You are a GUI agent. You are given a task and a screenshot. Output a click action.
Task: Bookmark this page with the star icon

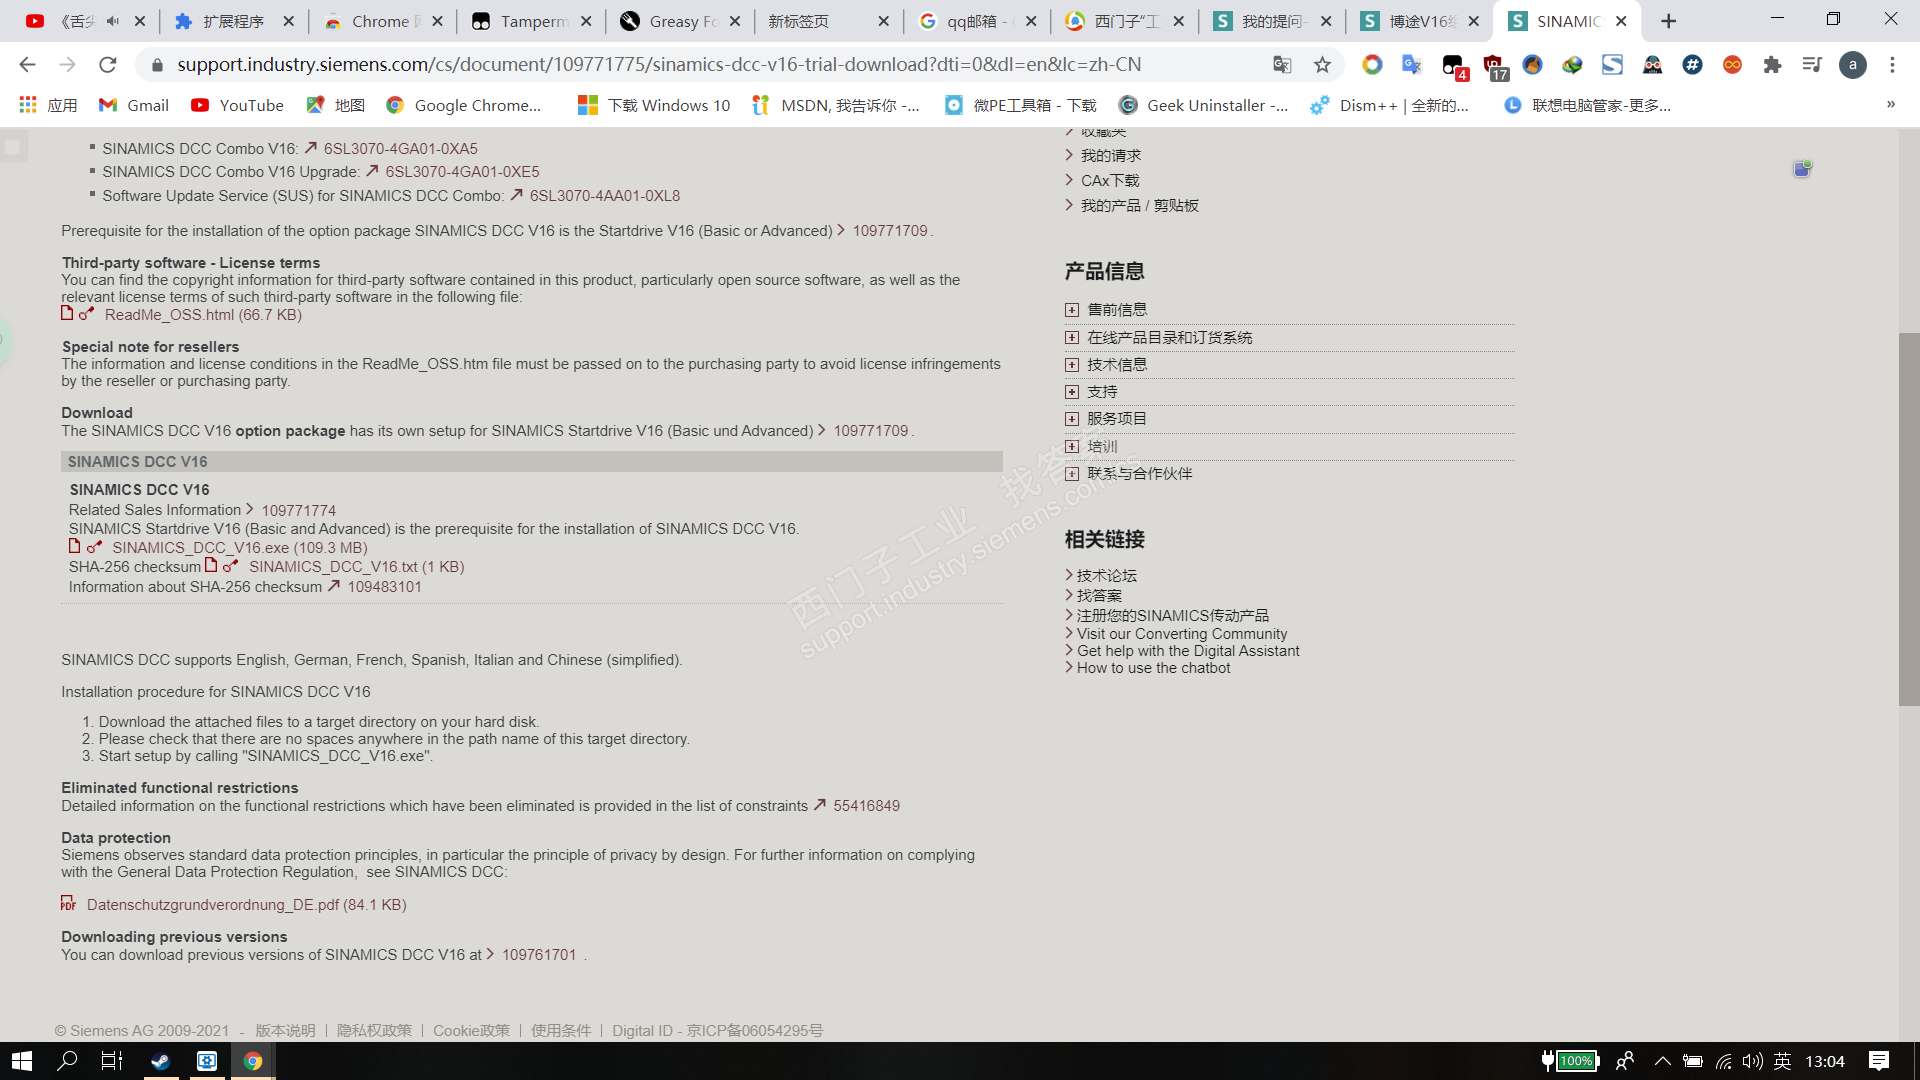(x=1322, y=65)
